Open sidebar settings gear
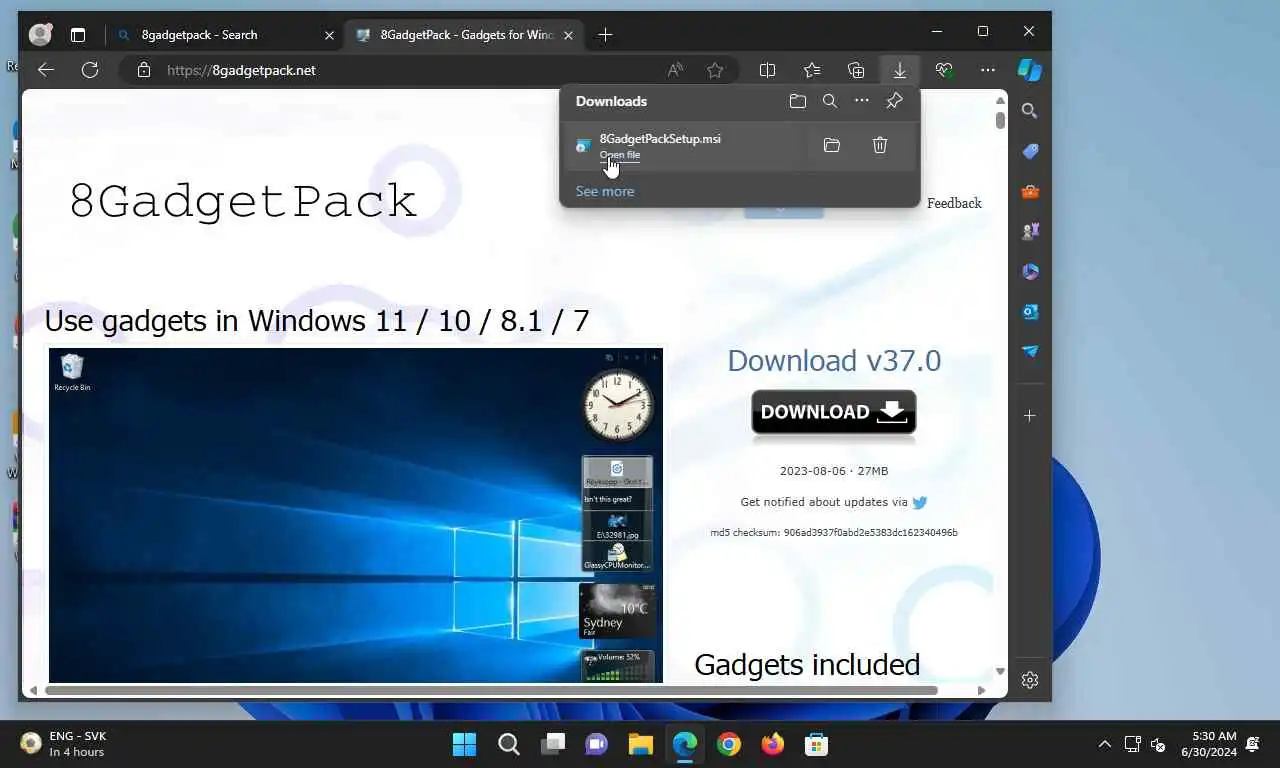Image resolution: width=1280 pixels, height=768 pixels. point(1030,680)
